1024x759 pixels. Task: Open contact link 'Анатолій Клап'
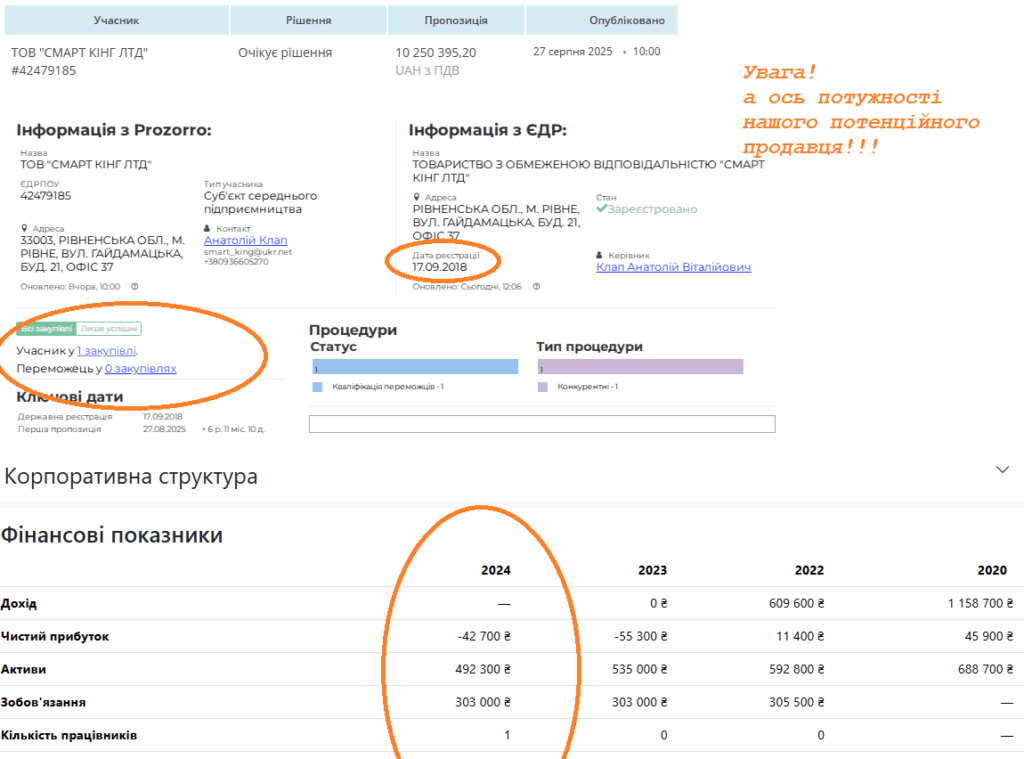pyautogui.click(x=238, y=240)
